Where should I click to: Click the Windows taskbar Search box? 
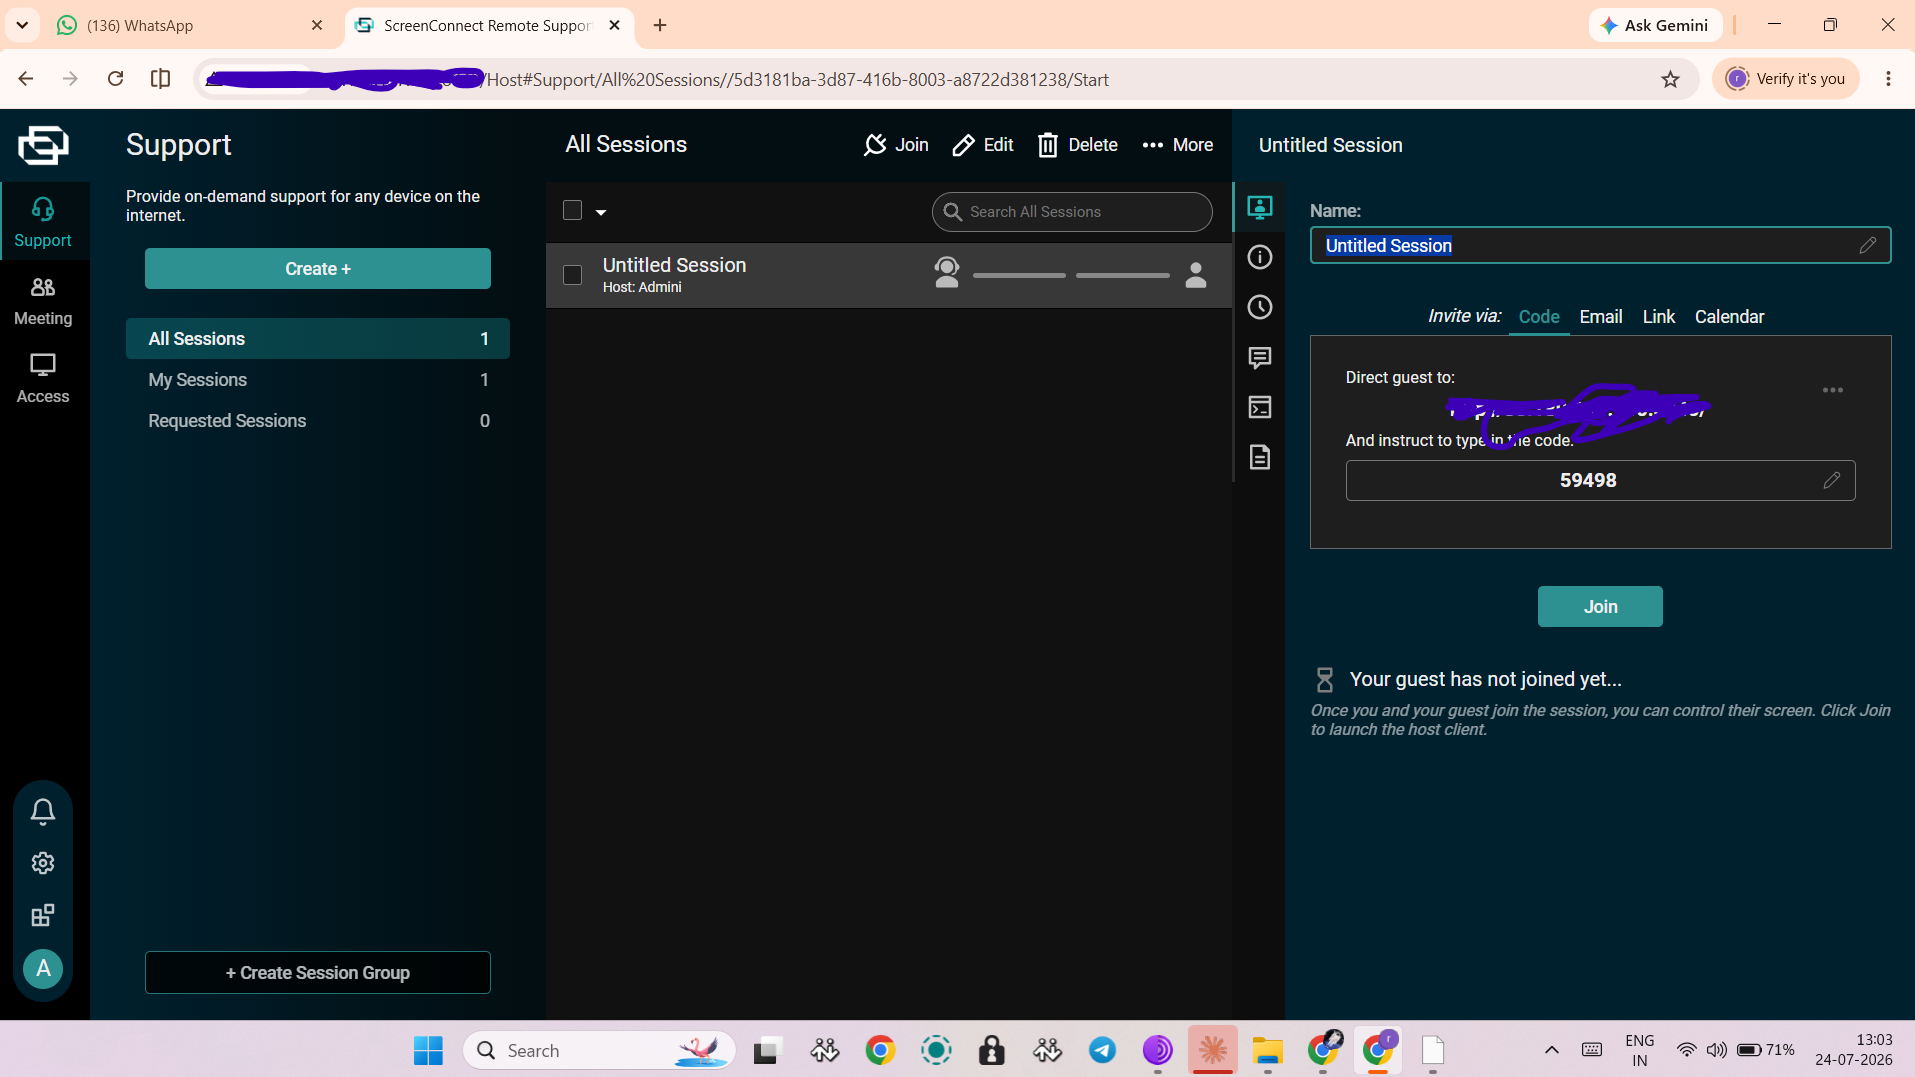pos(599,1050)
